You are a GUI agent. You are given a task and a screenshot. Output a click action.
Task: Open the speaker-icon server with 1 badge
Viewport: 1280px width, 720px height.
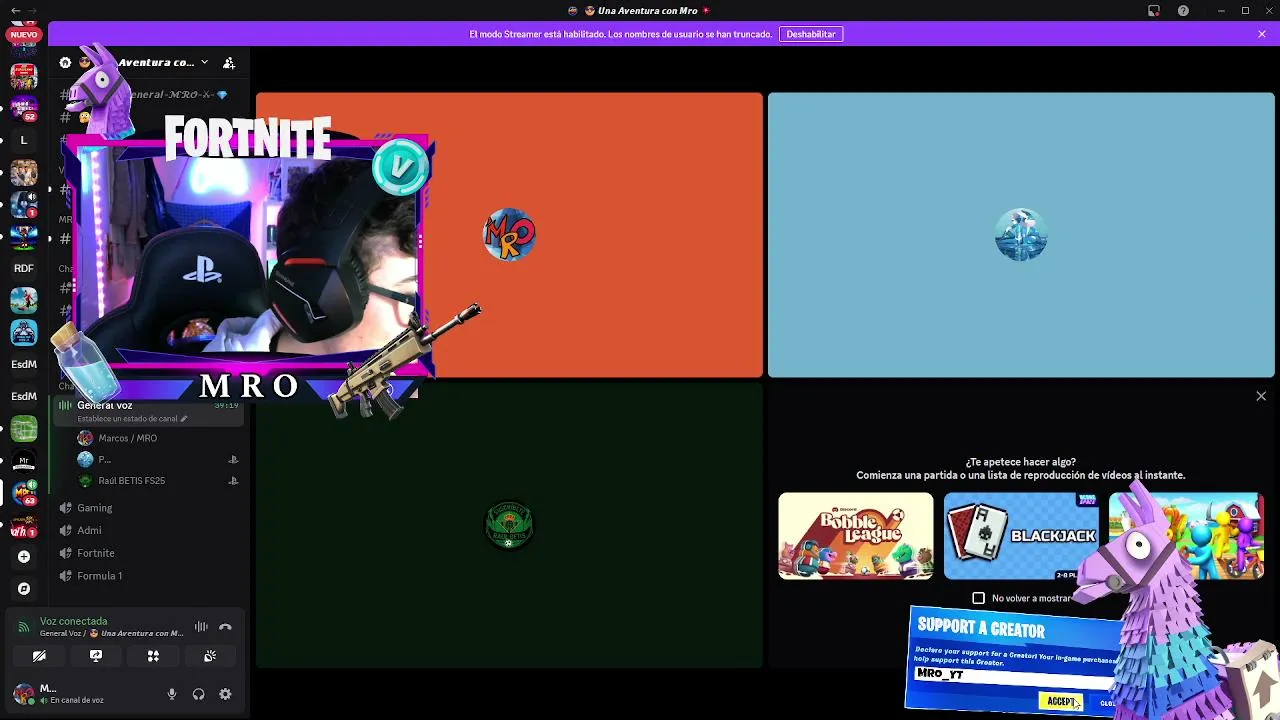coord(24,204)
